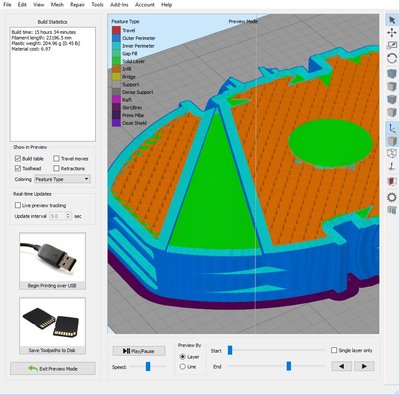
Task: Switch to front view cube icon
Action: [392, 99]
